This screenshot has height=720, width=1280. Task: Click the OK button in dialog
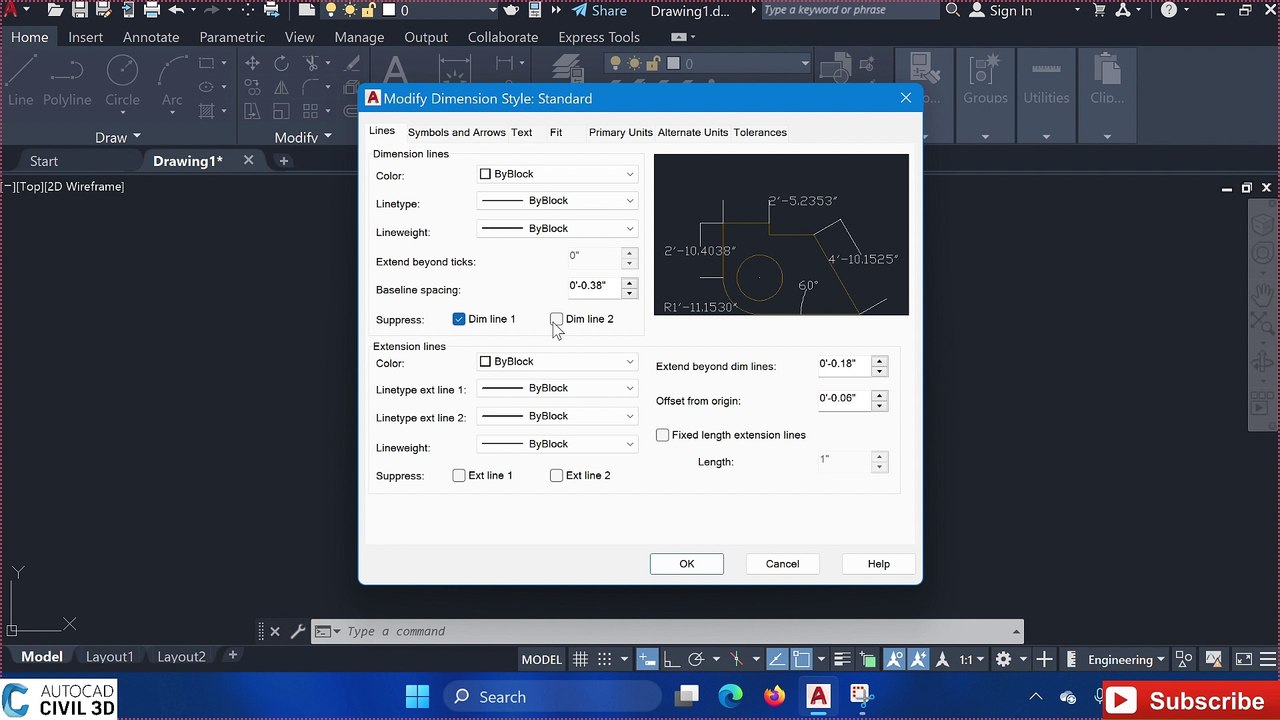[687, 564]
